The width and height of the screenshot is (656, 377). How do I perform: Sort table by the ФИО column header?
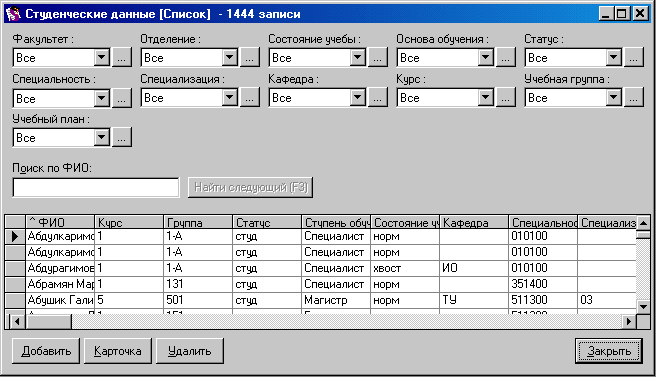(x=60, y=222)
